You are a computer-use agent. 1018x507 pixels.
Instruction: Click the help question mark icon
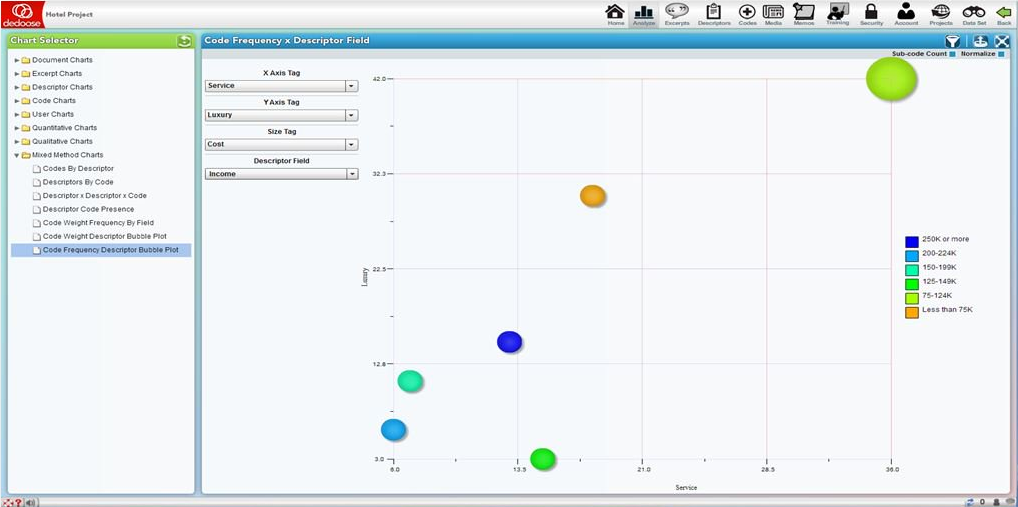tap(18, 502)
